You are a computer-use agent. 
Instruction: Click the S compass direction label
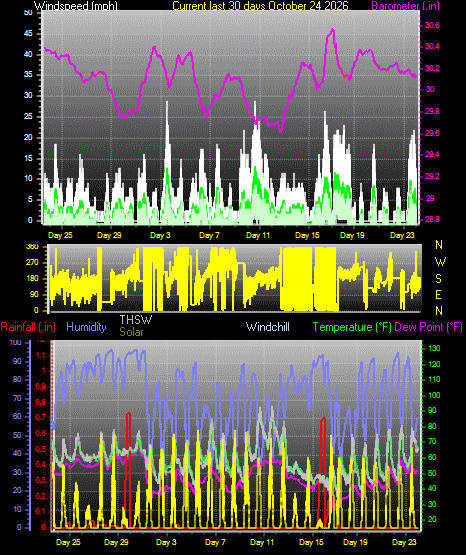[438, 279]
